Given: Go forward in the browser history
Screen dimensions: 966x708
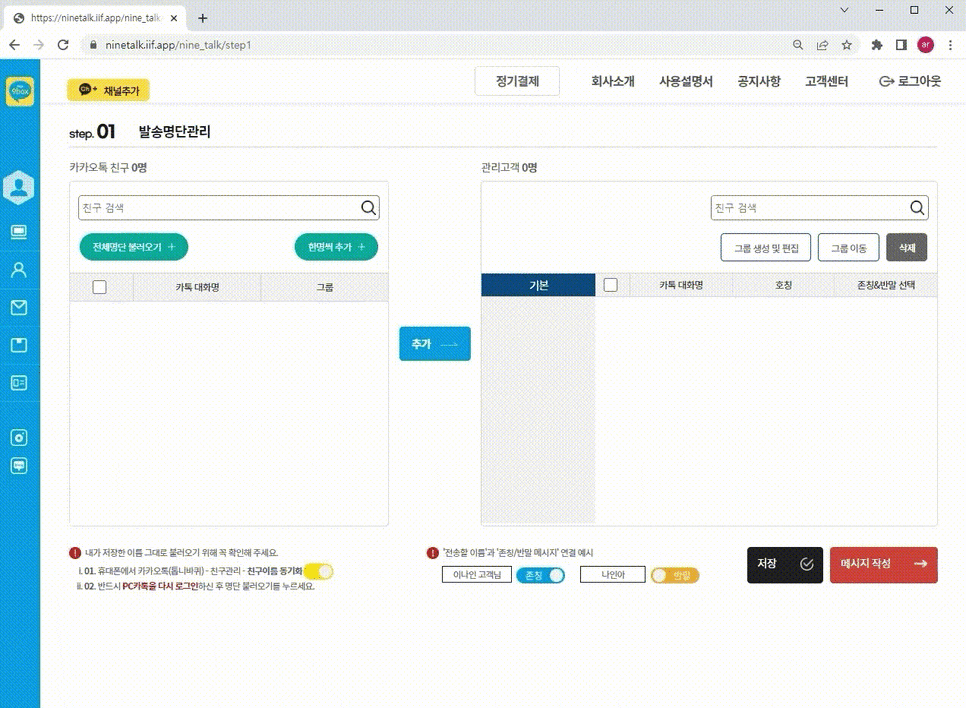Looking at the screenshot, I should coord(39,45).
